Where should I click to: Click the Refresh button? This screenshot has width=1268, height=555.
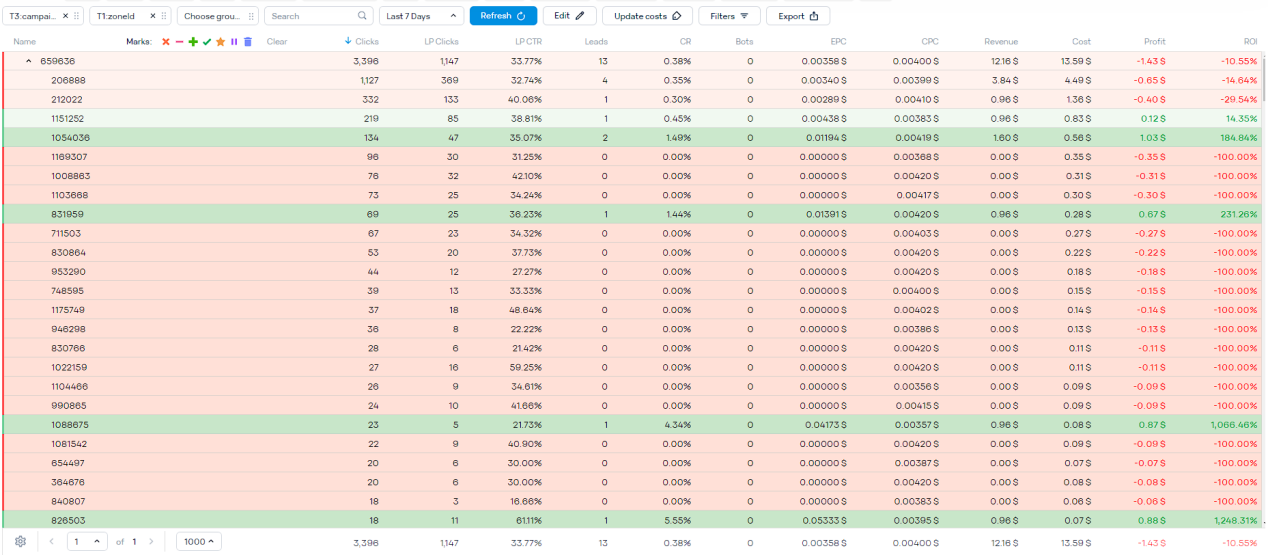(503, 16)
